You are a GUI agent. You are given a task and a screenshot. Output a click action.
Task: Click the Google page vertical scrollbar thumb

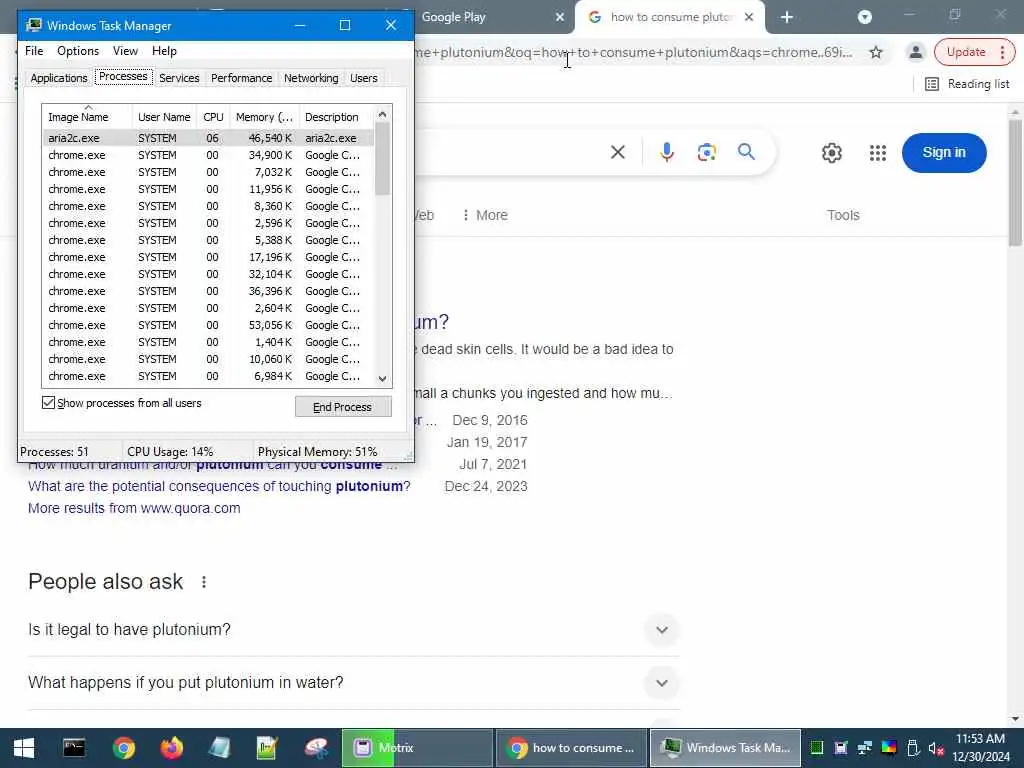1016,184
